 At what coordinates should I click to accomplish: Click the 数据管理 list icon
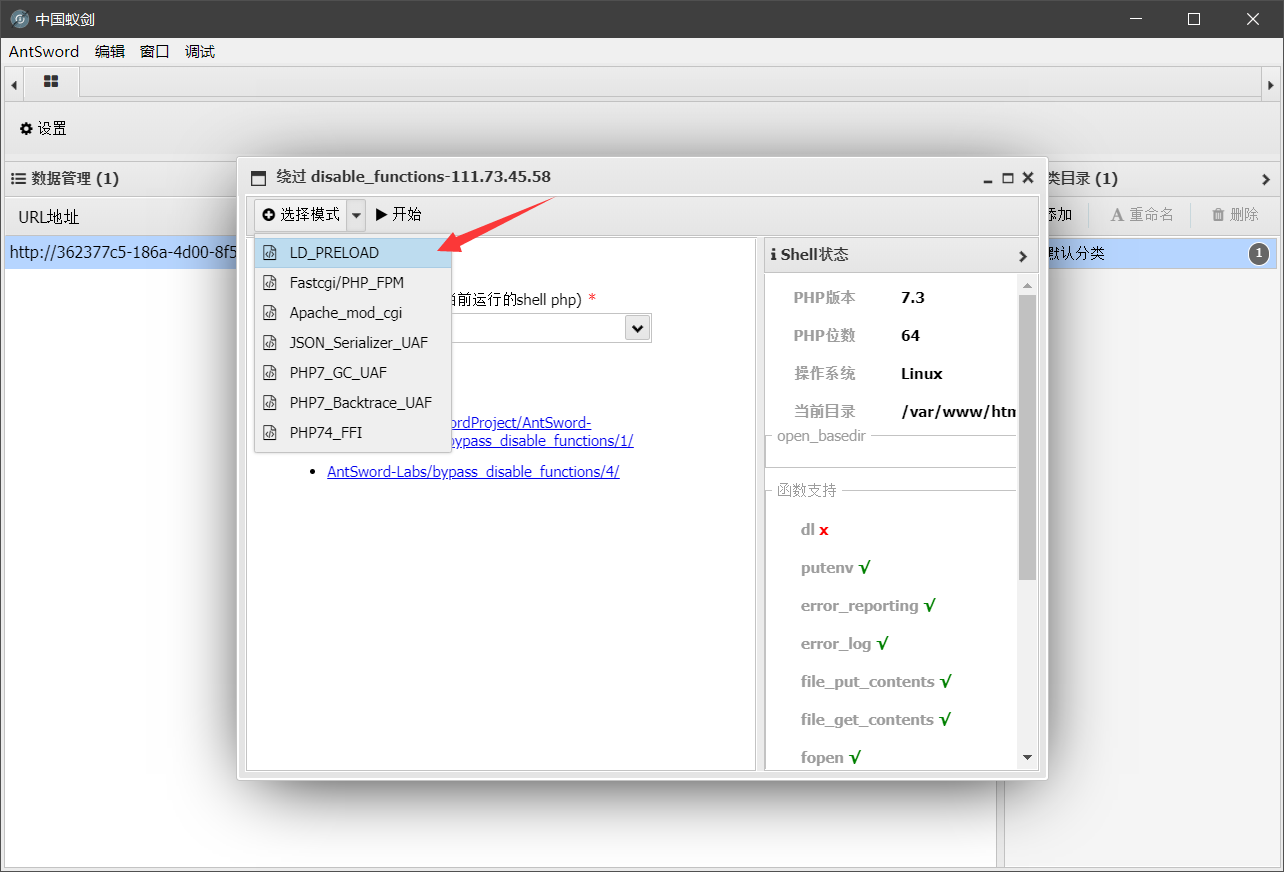click(18, 178)
